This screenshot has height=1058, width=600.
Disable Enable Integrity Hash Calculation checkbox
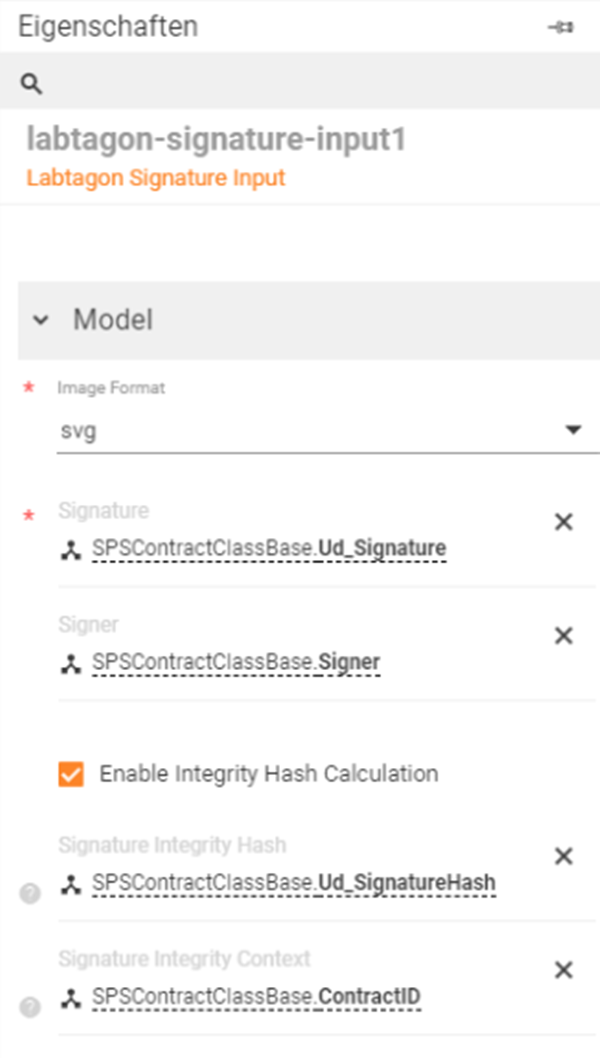pyautogui.click(x=73, y=773)
